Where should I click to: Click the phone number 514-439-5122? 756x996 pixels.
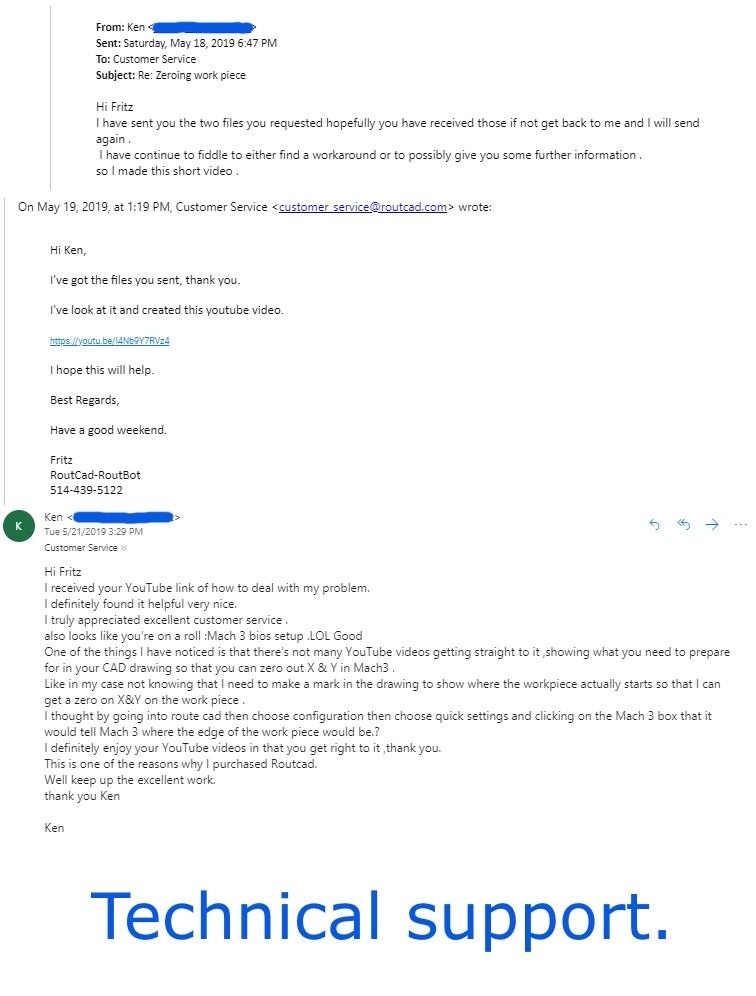(86, 490)
